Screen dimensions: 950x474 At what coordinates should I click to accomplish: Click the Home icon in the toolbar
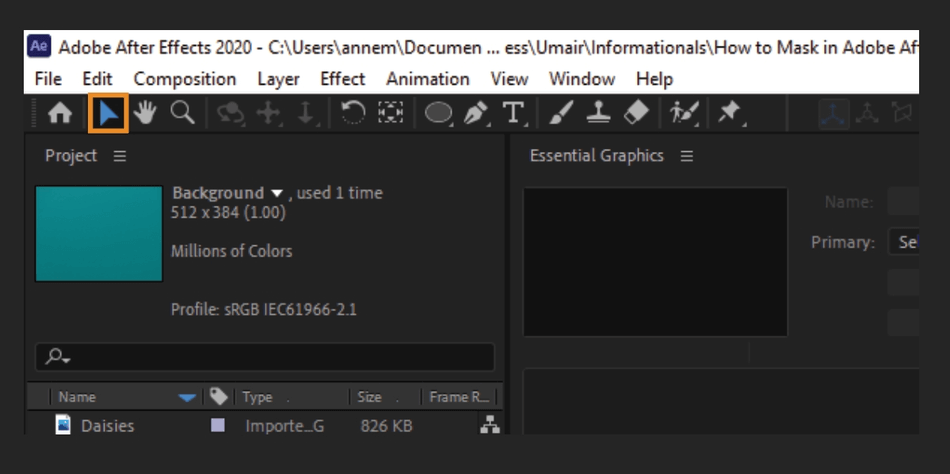59,113
